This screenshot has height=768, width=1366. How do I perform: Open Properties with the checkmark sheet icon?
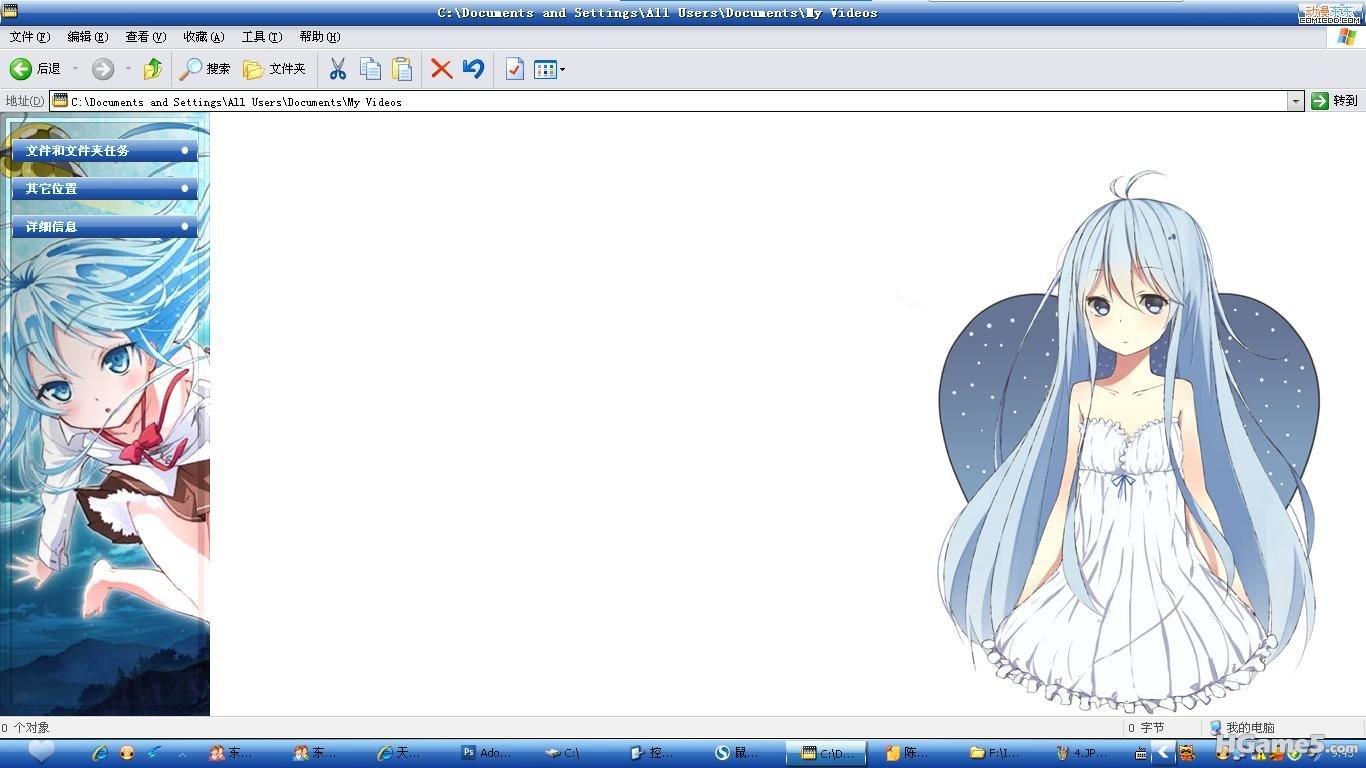click(515, 69)
